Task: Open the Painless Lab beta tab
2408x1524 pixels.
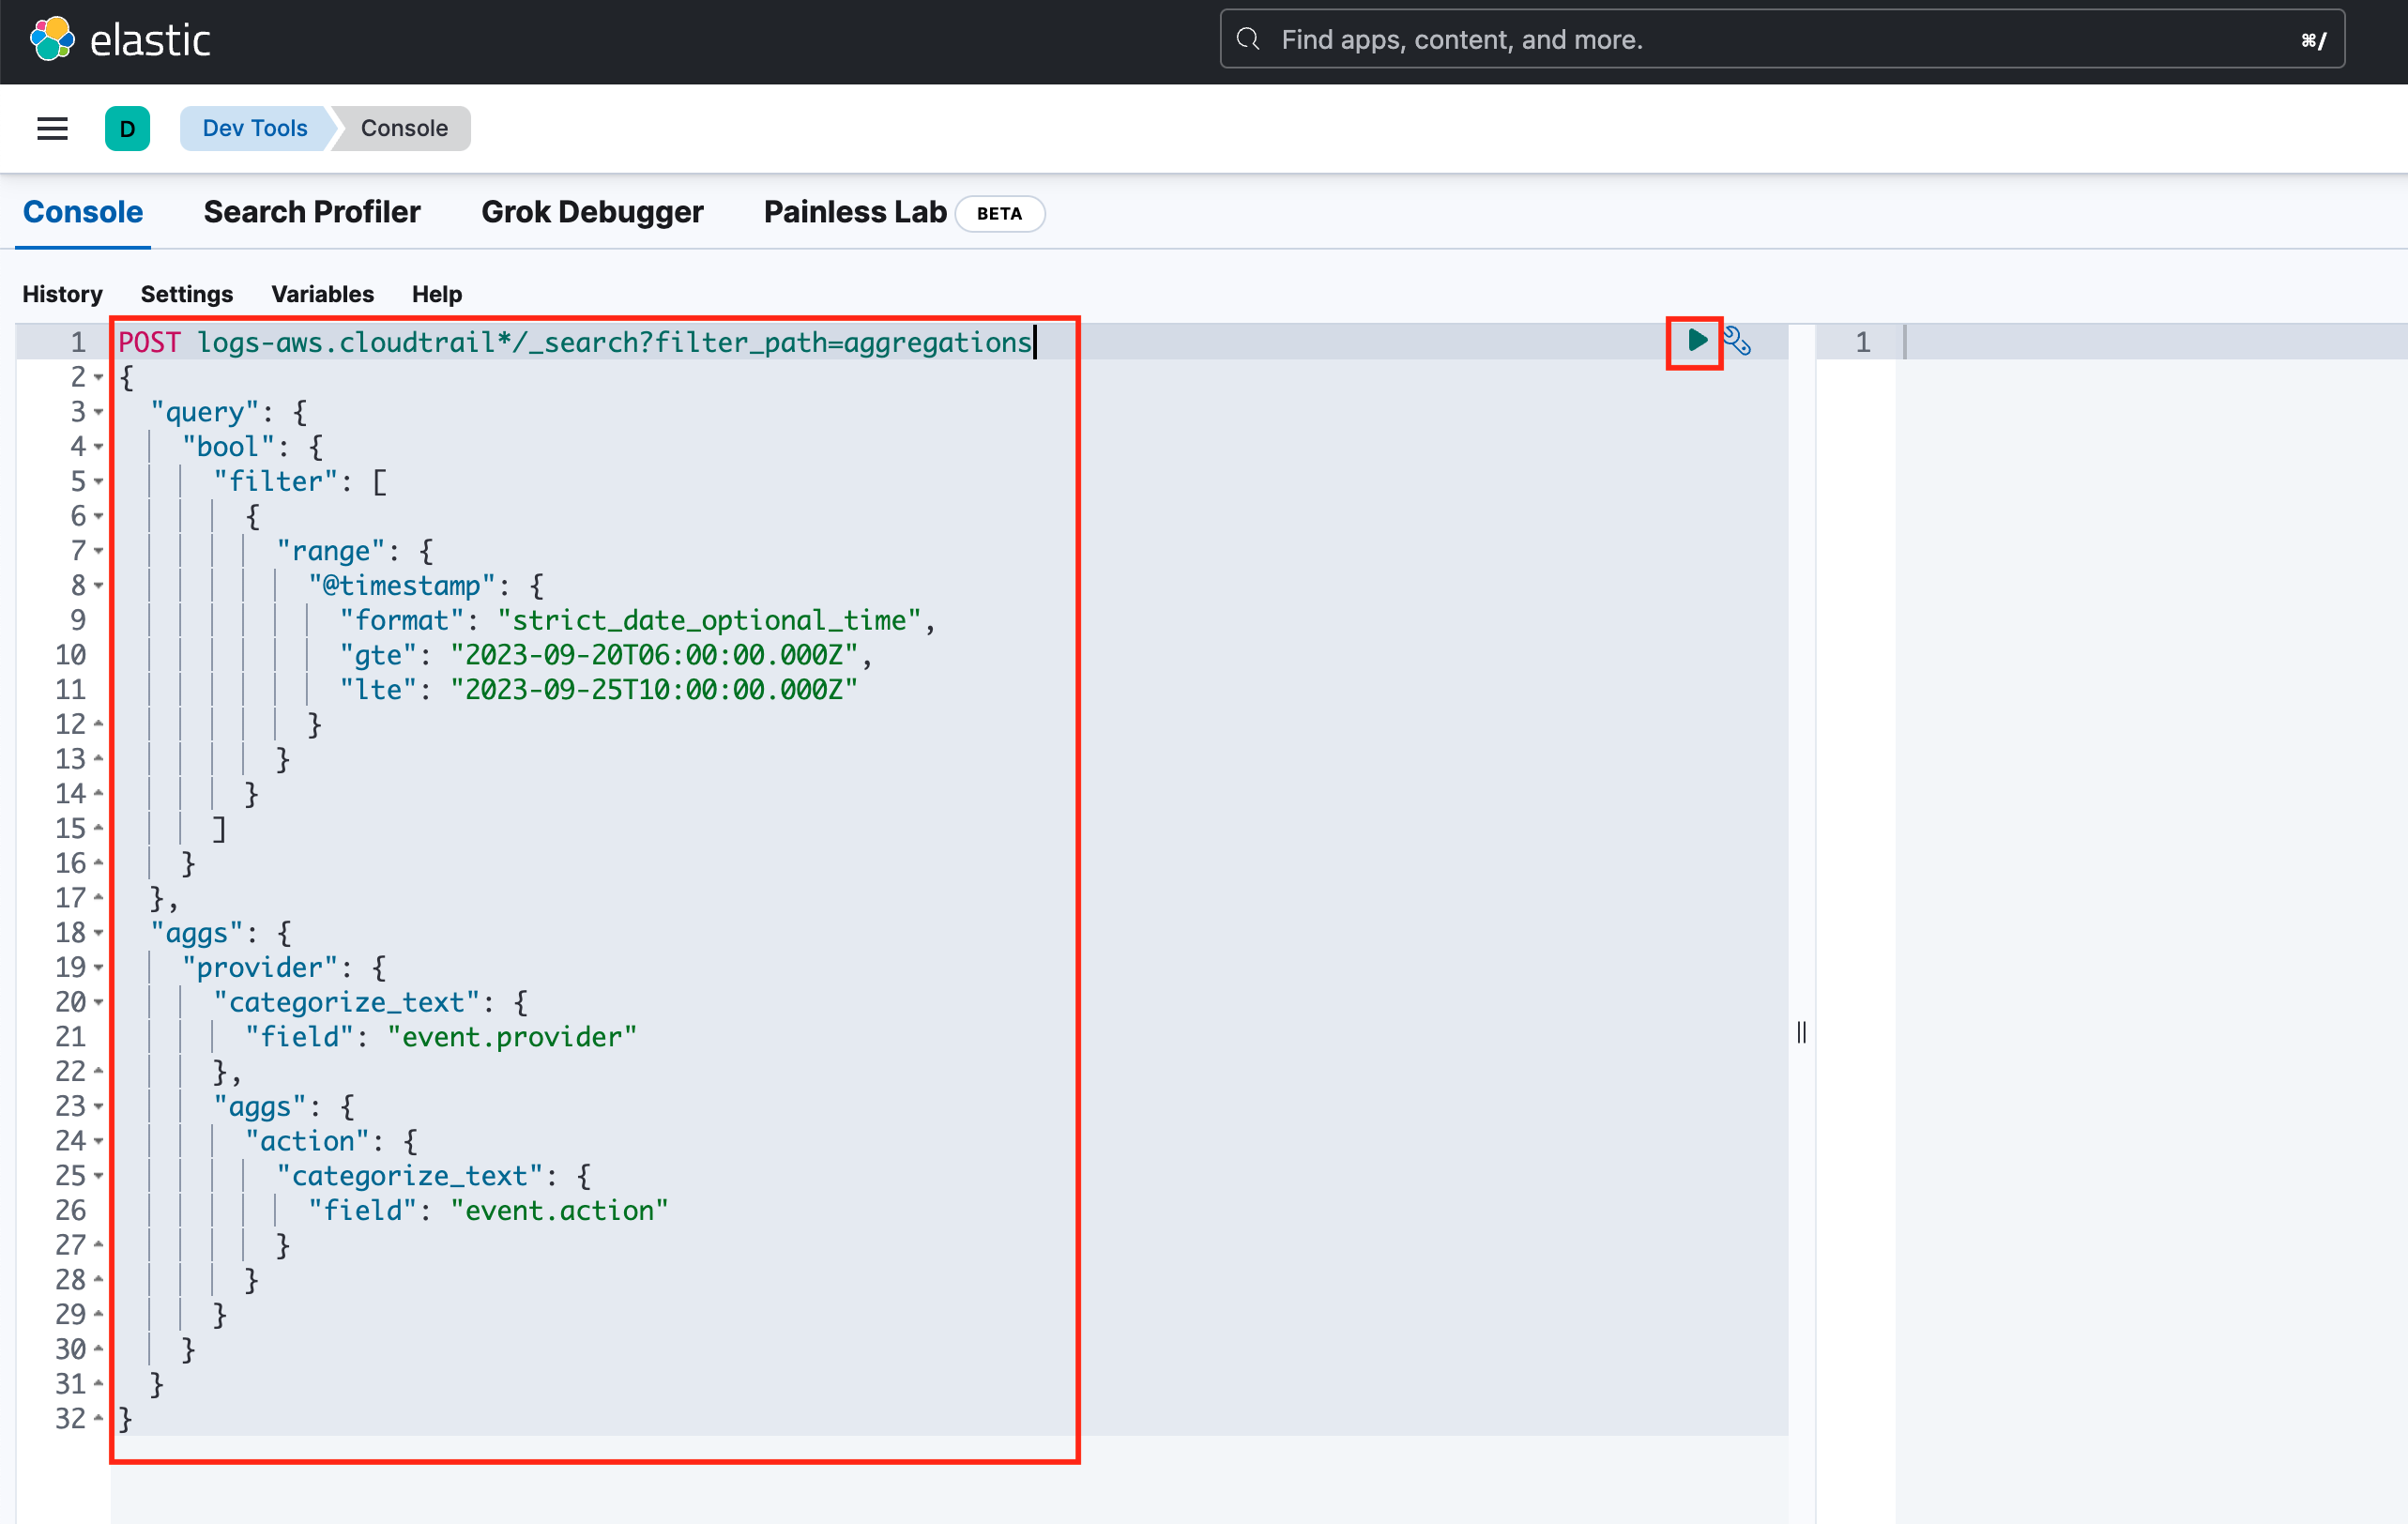Action: coord(855,212)
